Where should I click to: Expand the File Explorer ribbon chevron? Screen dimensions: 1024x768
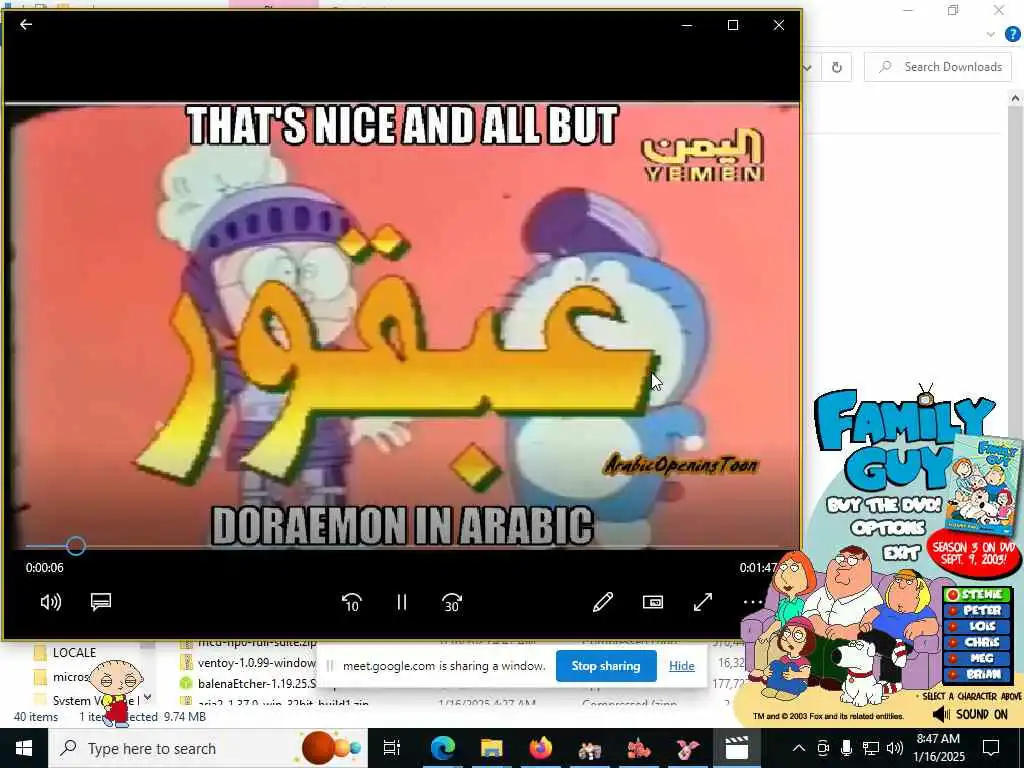click(x=991, y=34)
